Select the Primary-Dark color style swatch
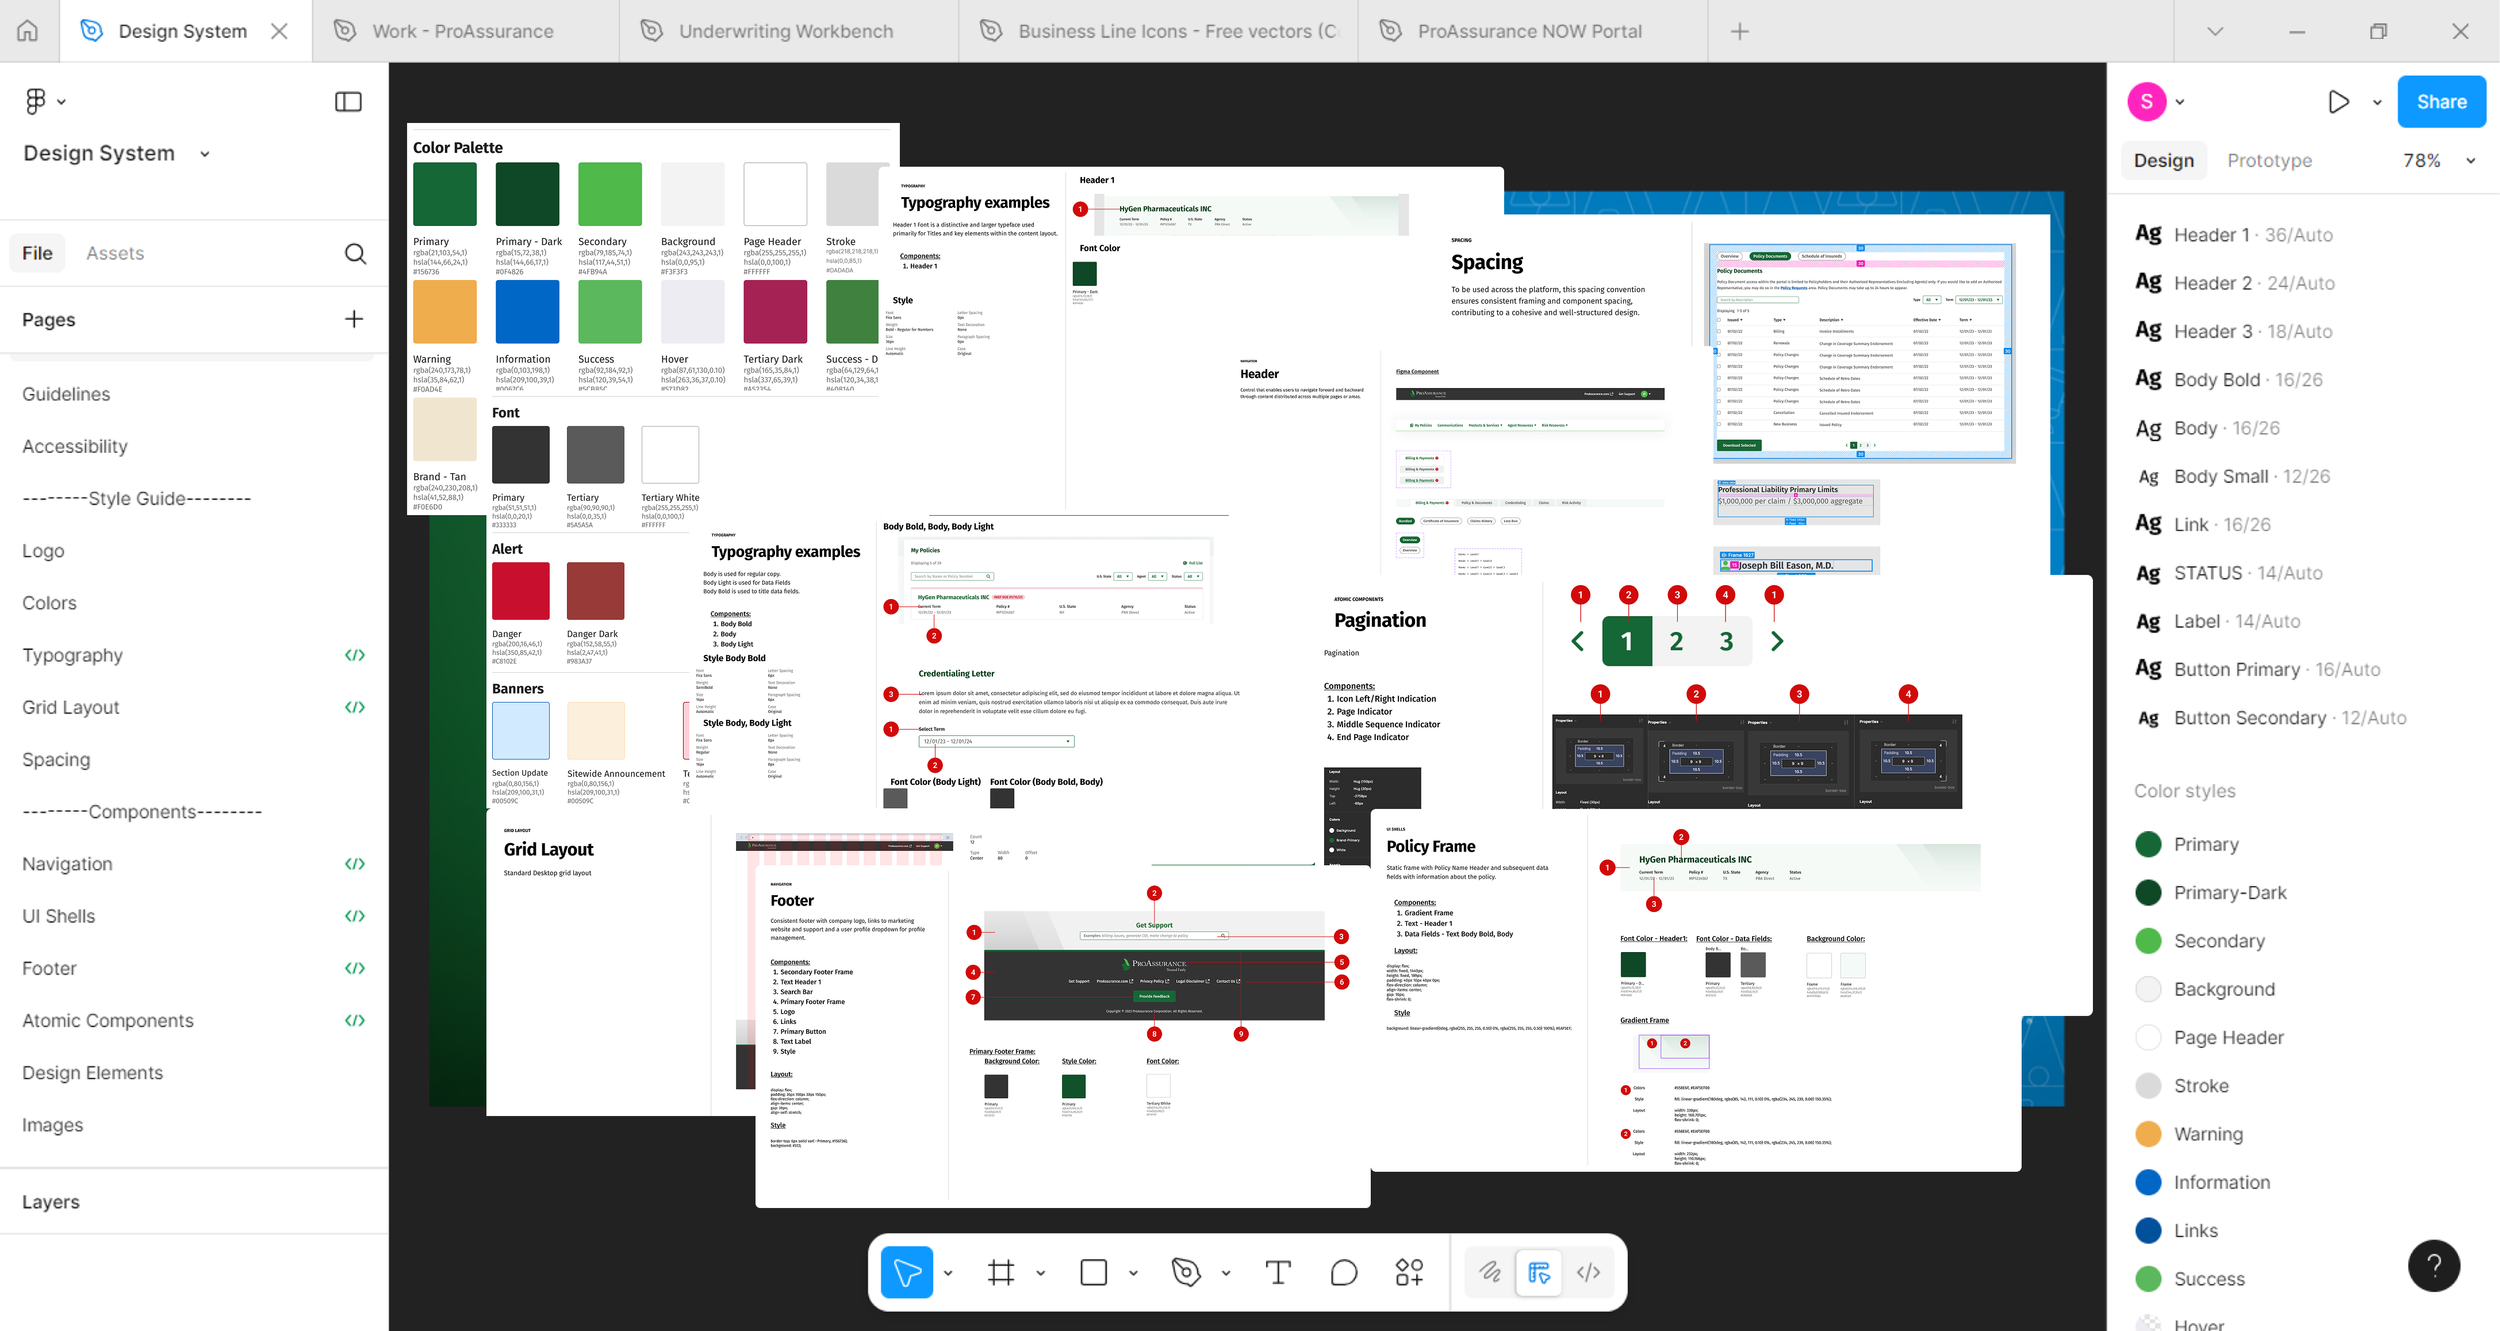 (2148, 893)
